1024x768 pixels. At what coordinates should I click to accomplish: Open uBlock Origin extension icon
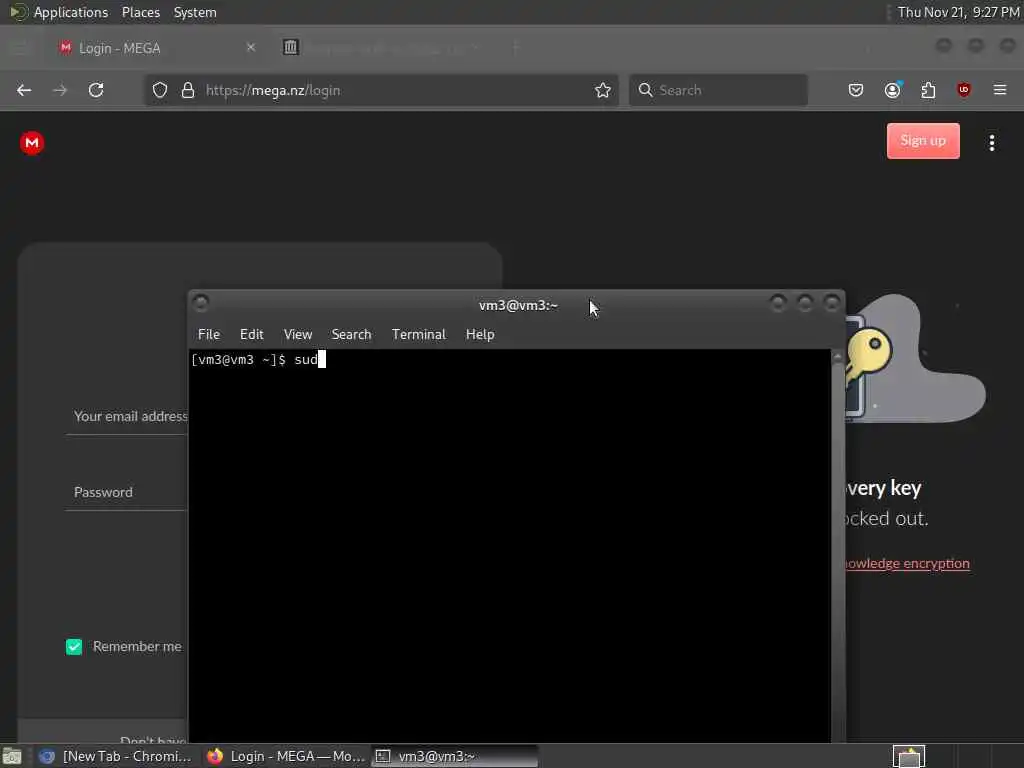click(964, 90)
